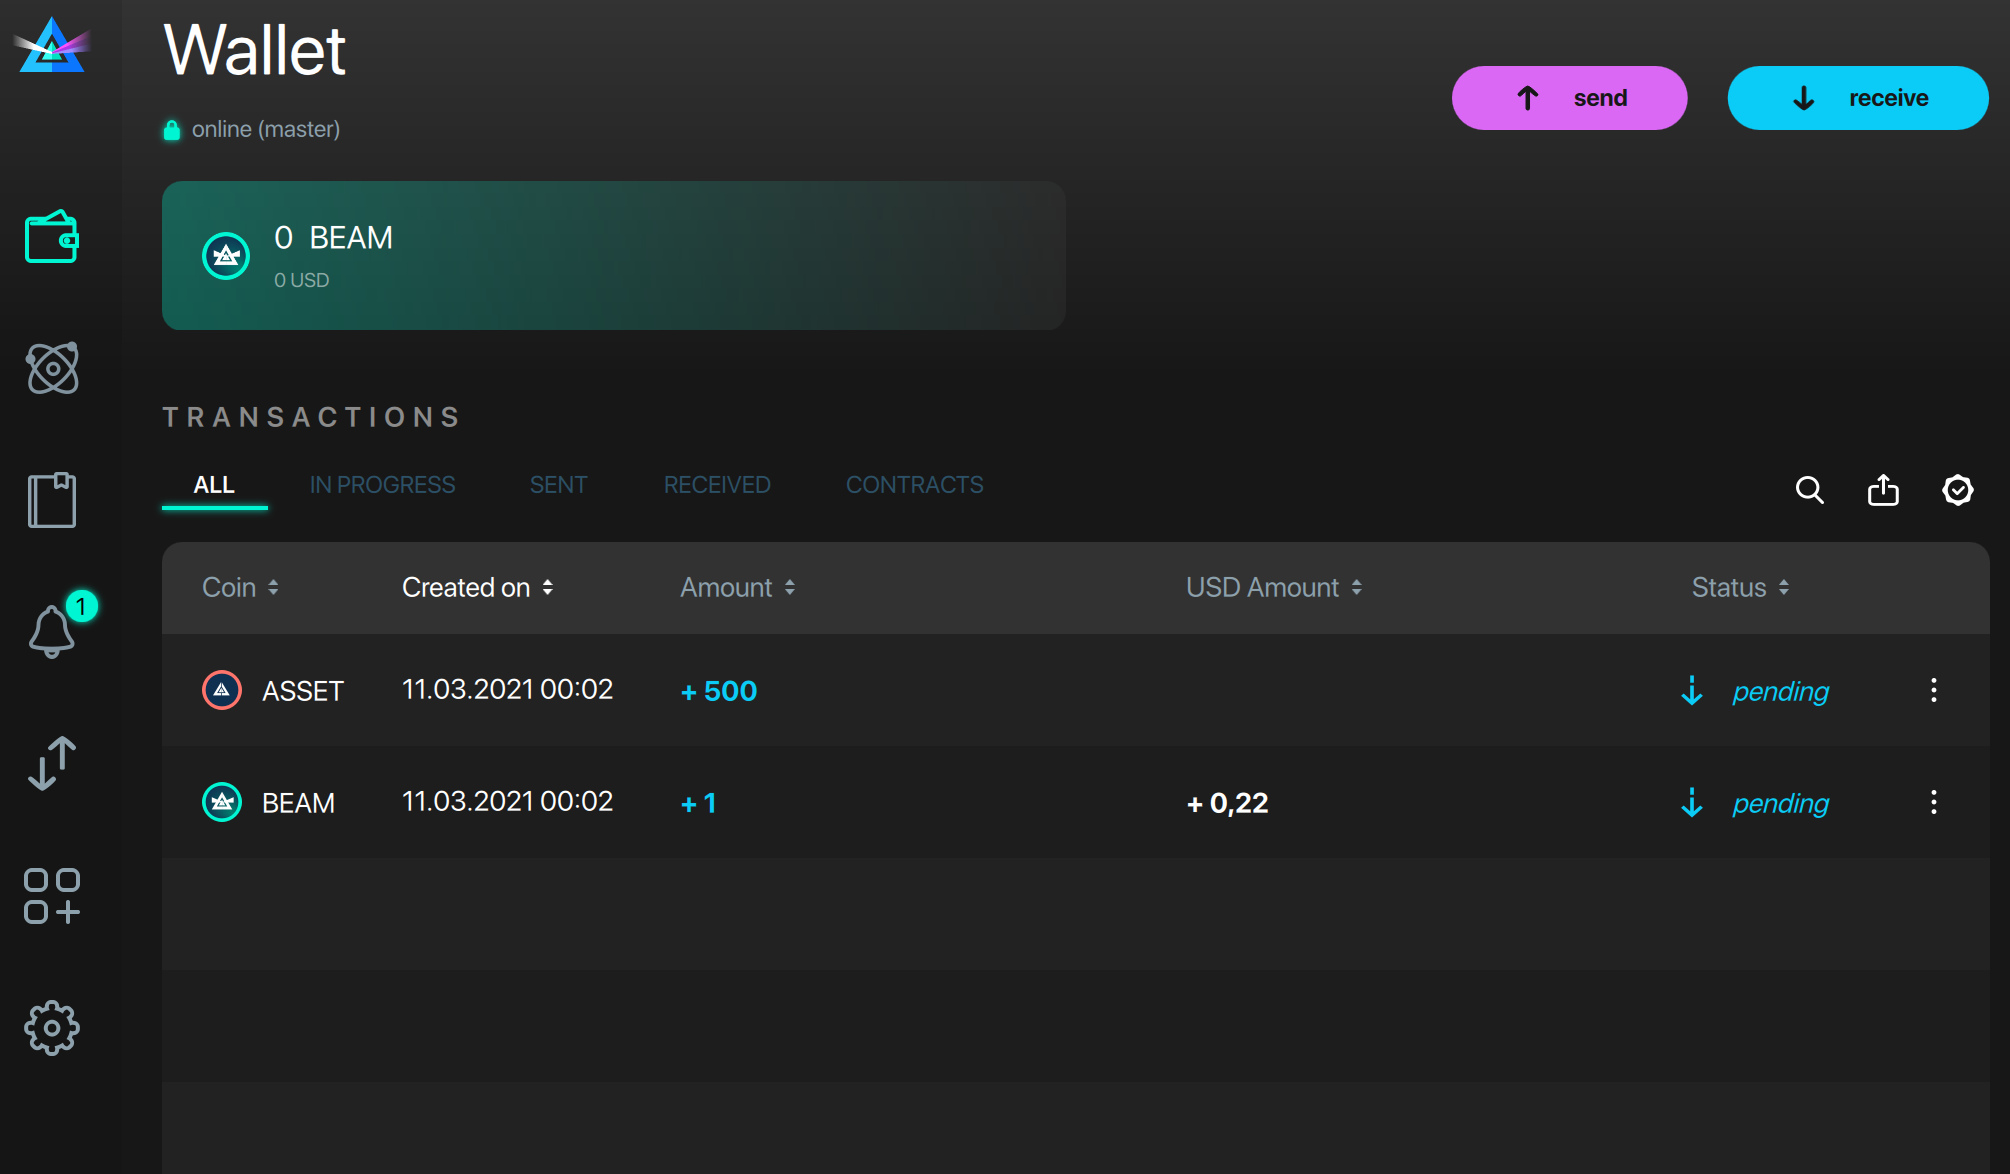Sort by Created on column
The width and height of the screenshot is (2010, 1174).
477,587
